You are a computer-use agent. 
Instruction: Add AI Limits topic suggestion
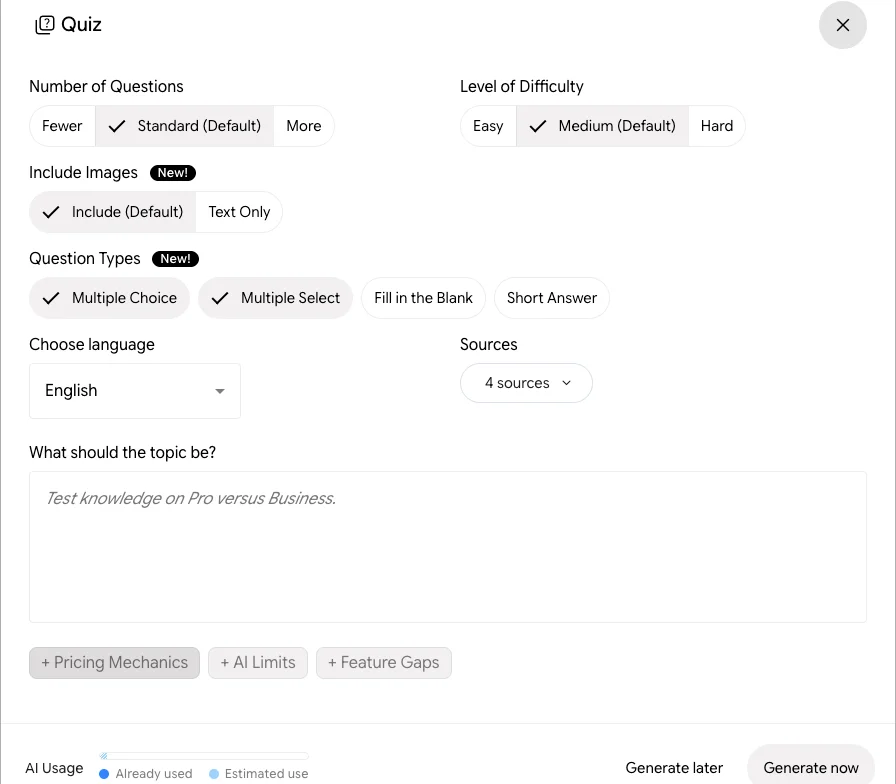click(x=258, y=663)
